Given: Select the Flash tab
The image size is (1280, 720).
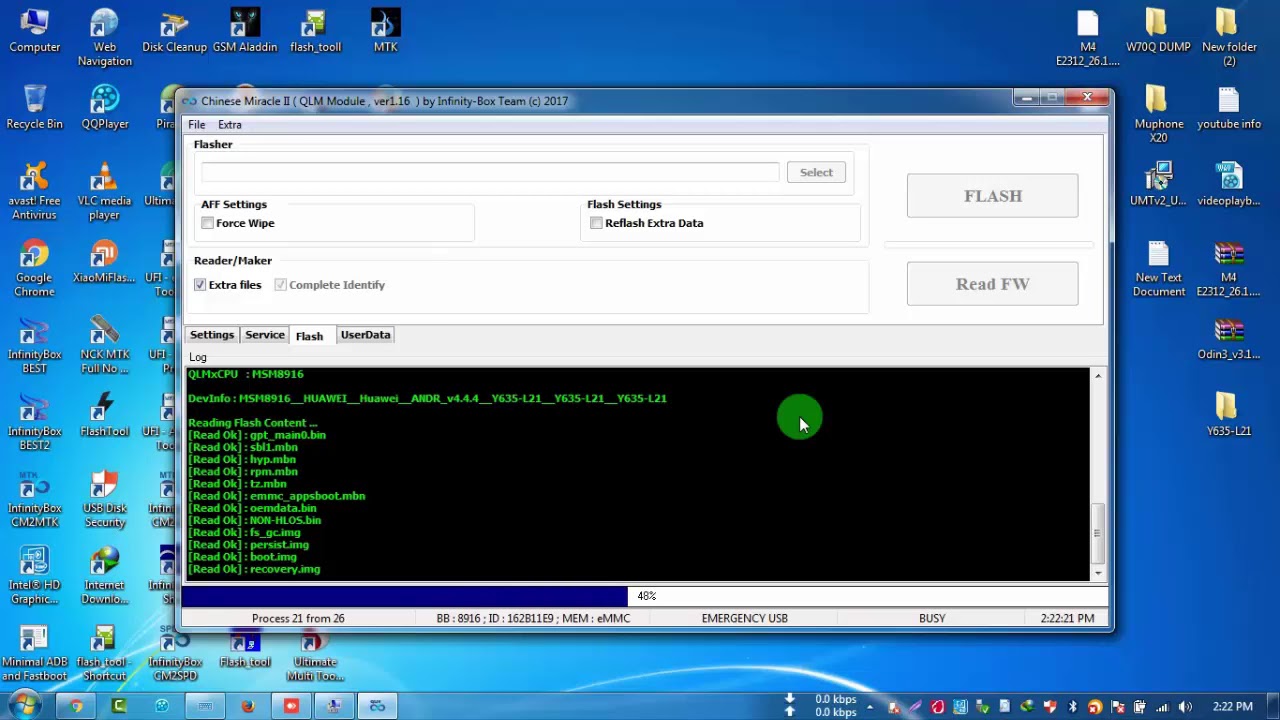Looking at the screenshot, I should (309, 336).
